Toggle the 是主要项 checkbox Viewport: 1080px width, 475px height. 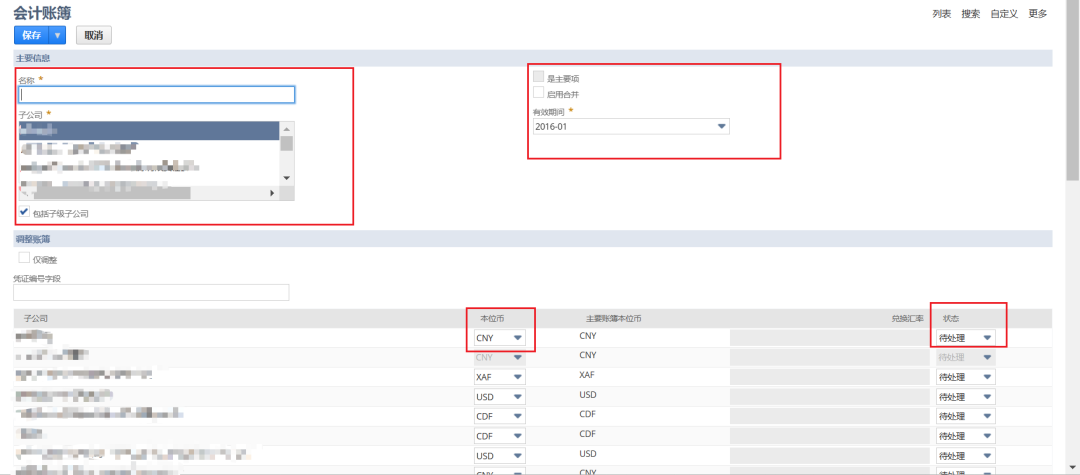pos(539,77)
